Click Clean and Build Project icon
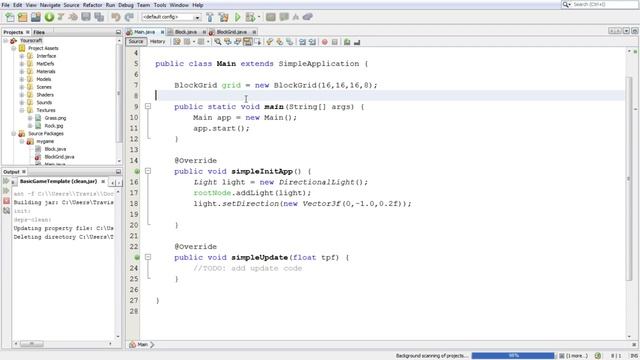 (224, 17)
